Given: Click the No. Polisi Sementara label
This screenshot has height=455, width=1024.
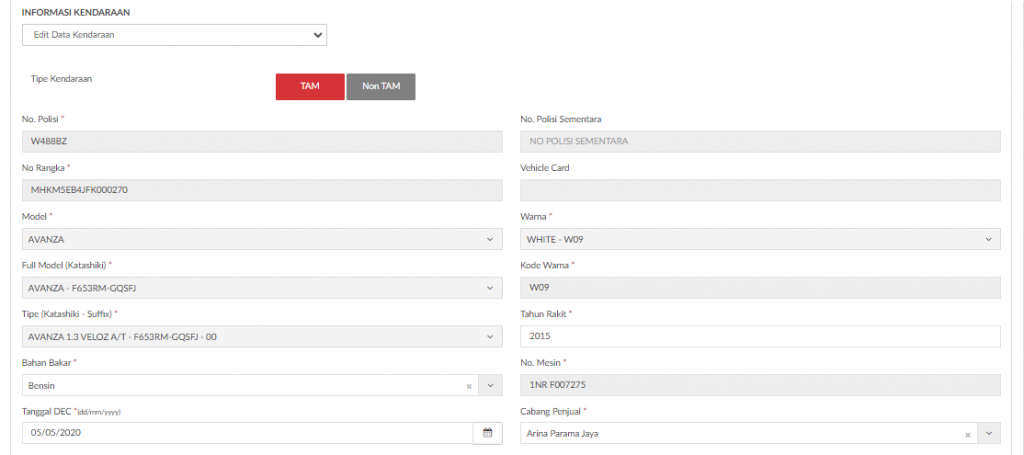Looking at the screenshot, I should coord(560,119).
